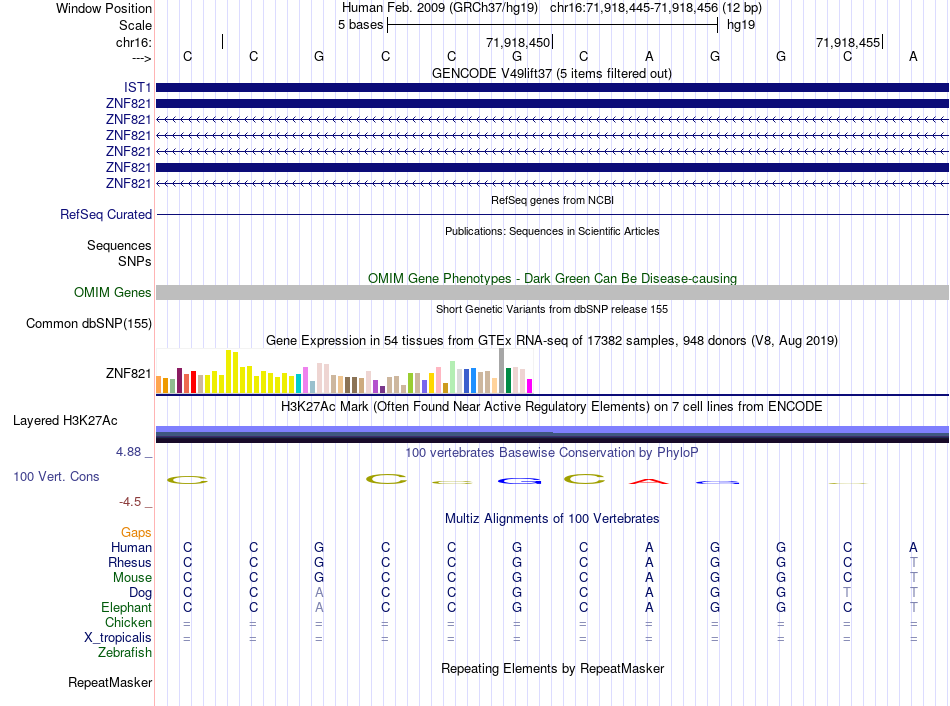Viewport: 950px width, 706px height.
Task: Click the 4.88 PhyloP upper scale value
Action: coord(128,452)
